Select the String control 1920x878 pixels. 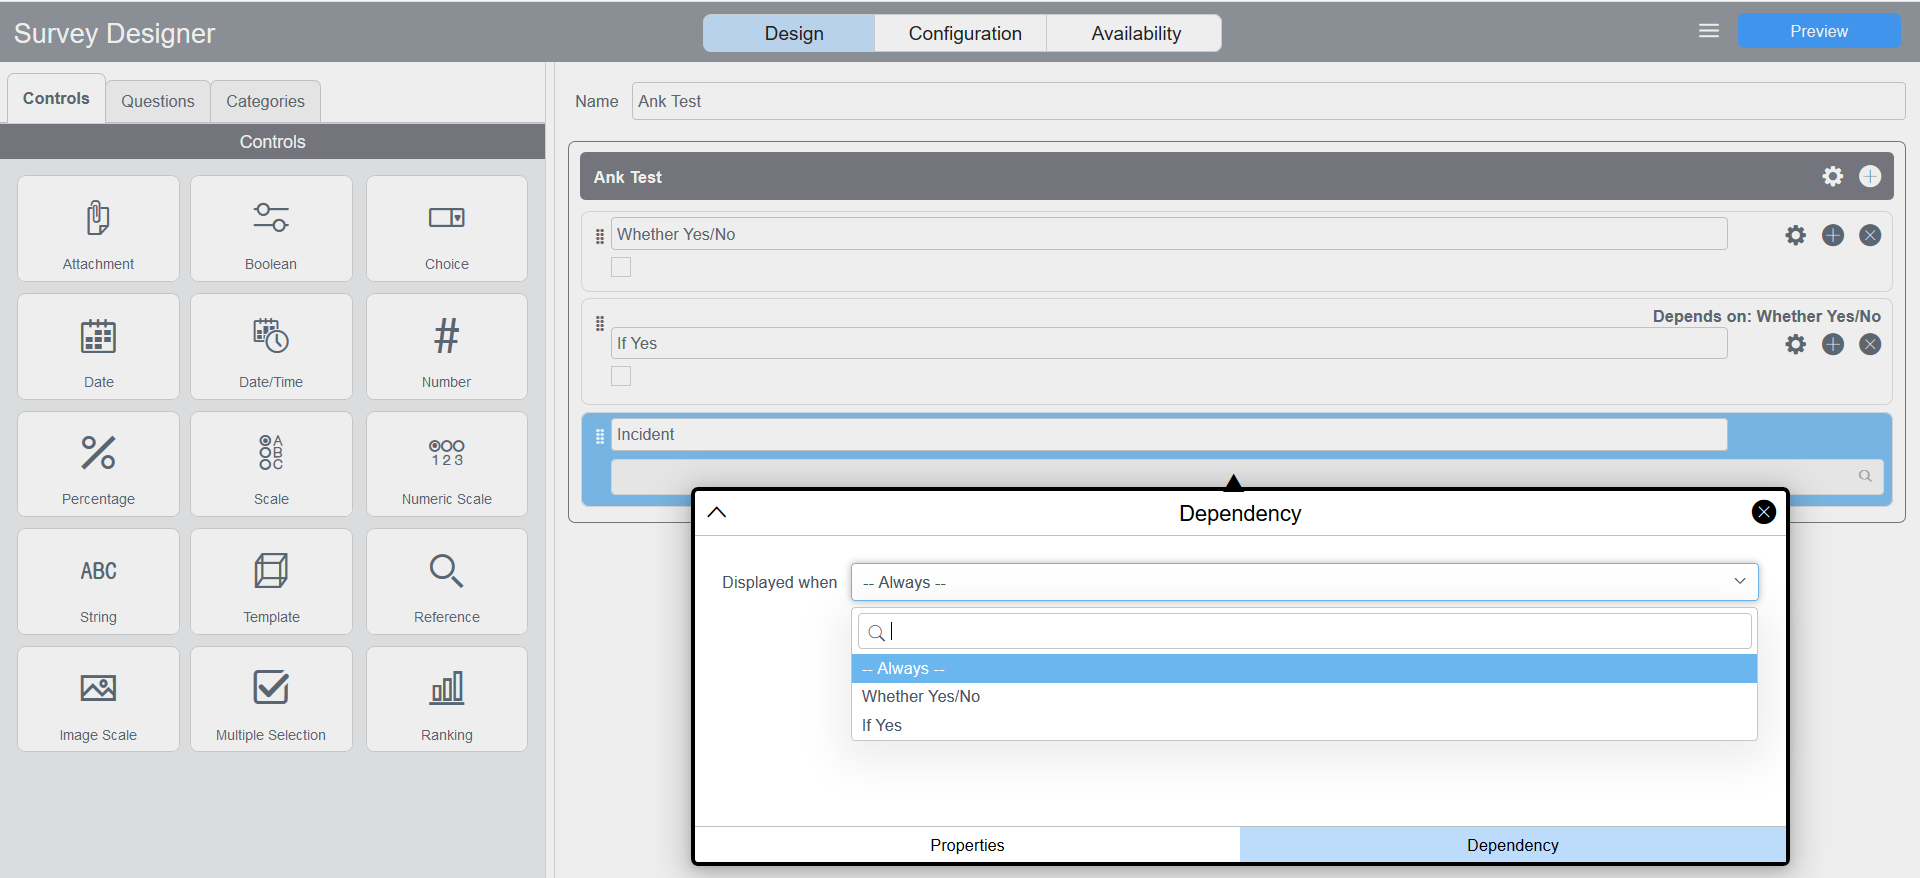[98, 582]
